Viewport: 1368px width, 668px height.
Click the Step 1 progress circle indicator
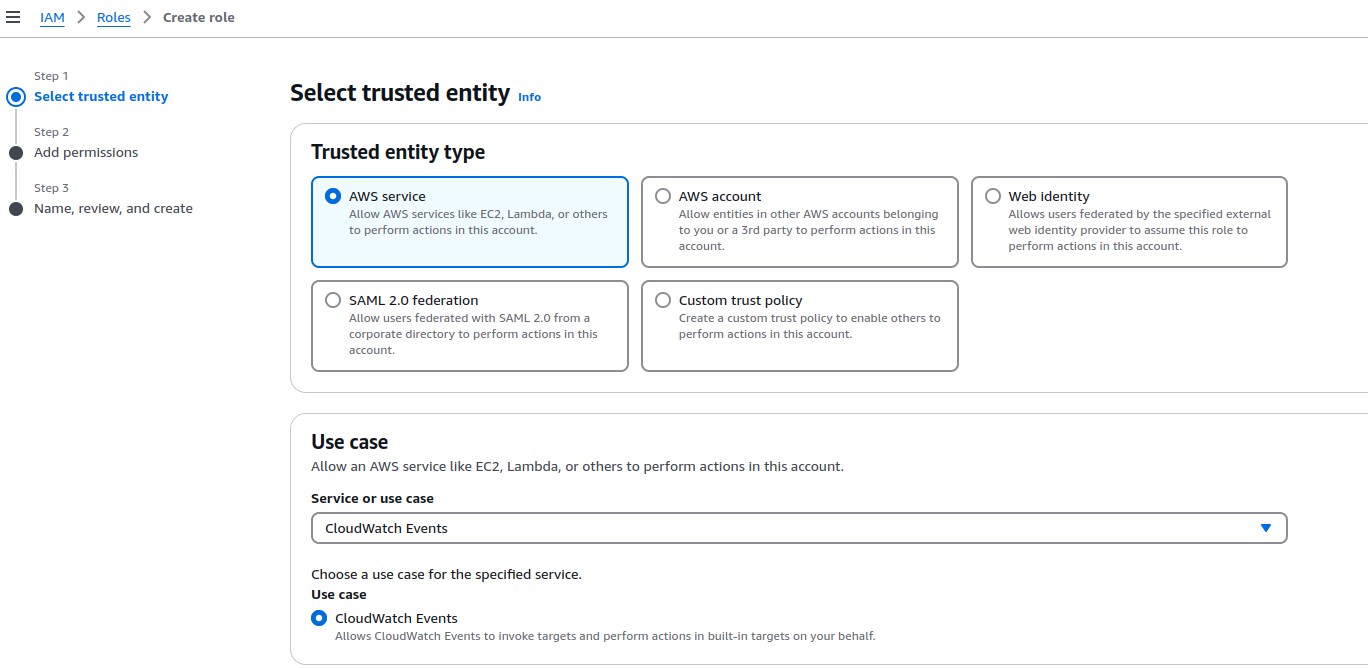tap(16, 97)
